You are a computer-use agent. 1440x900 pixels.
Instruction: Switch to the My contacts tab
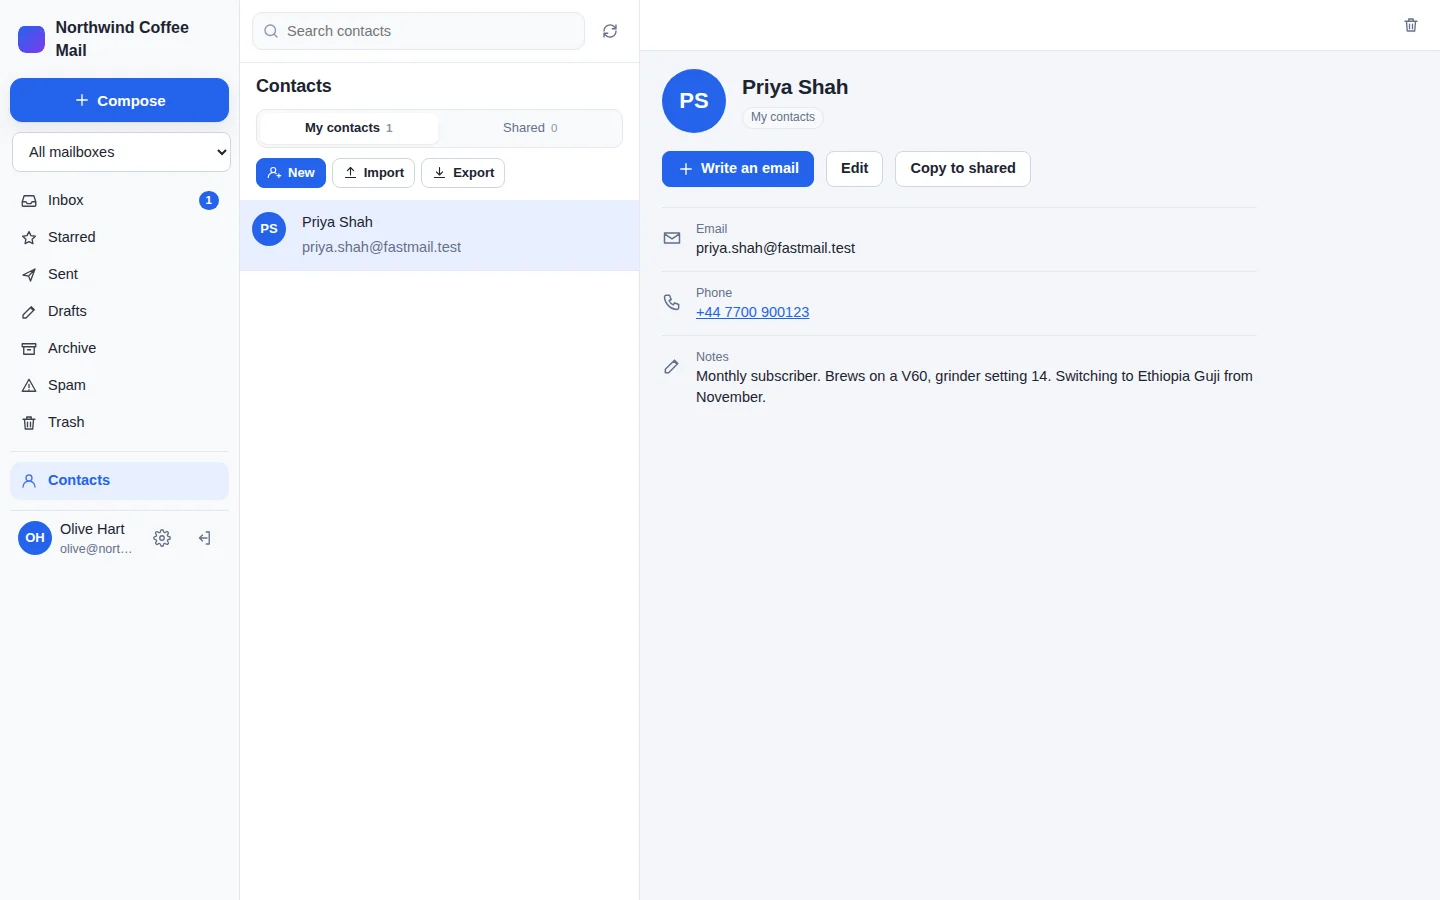[x=348, y=128]
